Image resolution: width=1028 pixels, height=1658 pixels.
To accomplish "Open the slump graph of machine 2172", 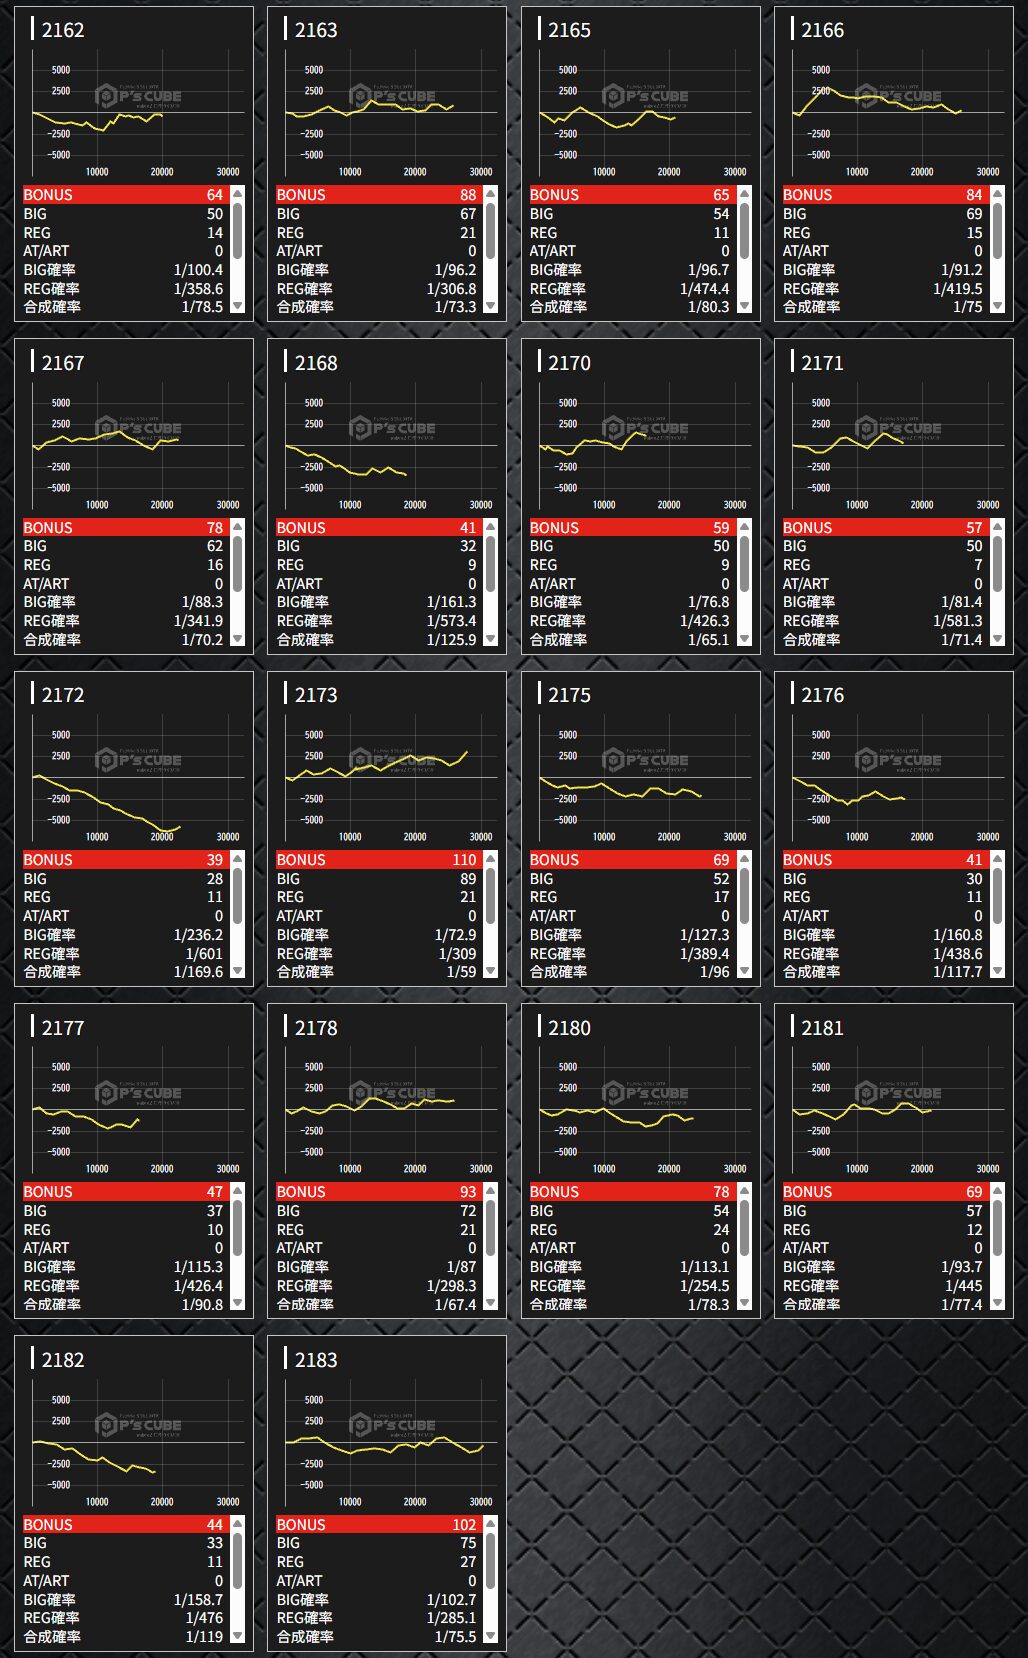I will coord(134,778).
